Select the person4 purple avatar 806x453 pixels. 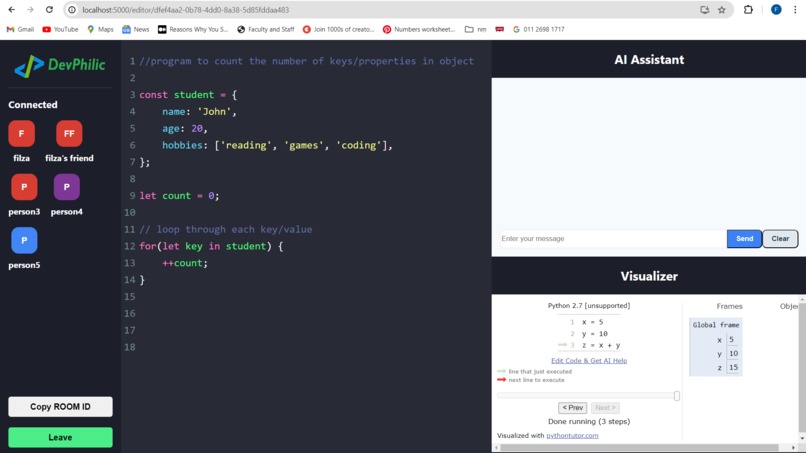[66, 187]
